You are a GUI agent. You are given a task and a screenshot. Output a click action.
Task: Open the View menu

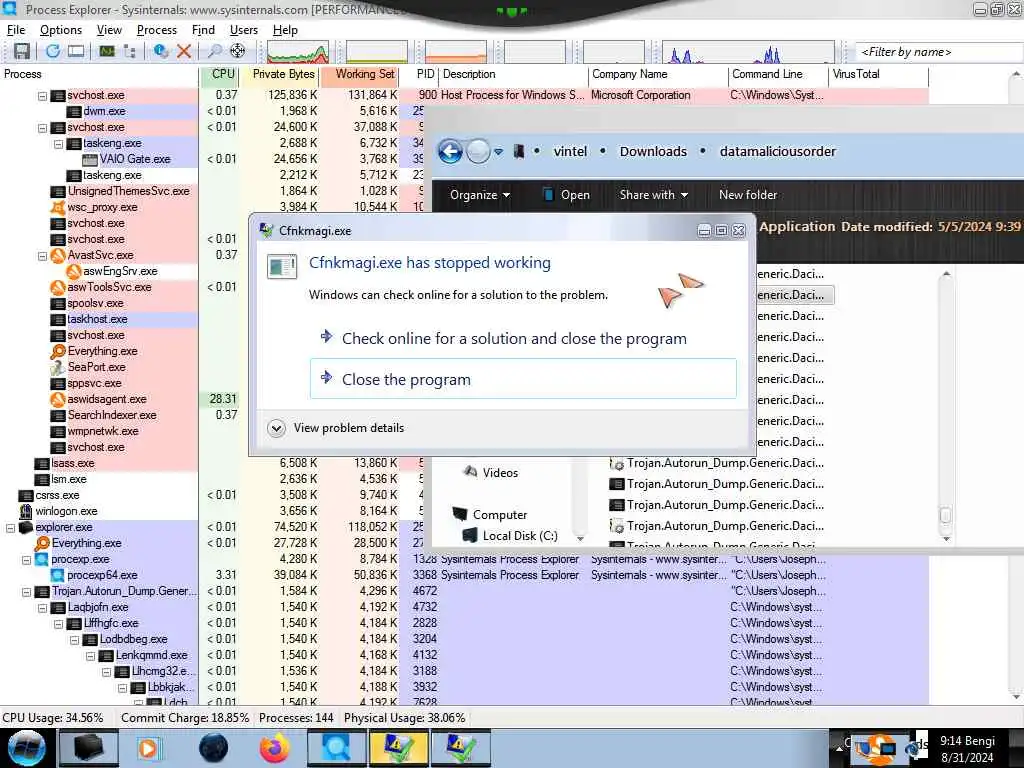tap(109, 30)
